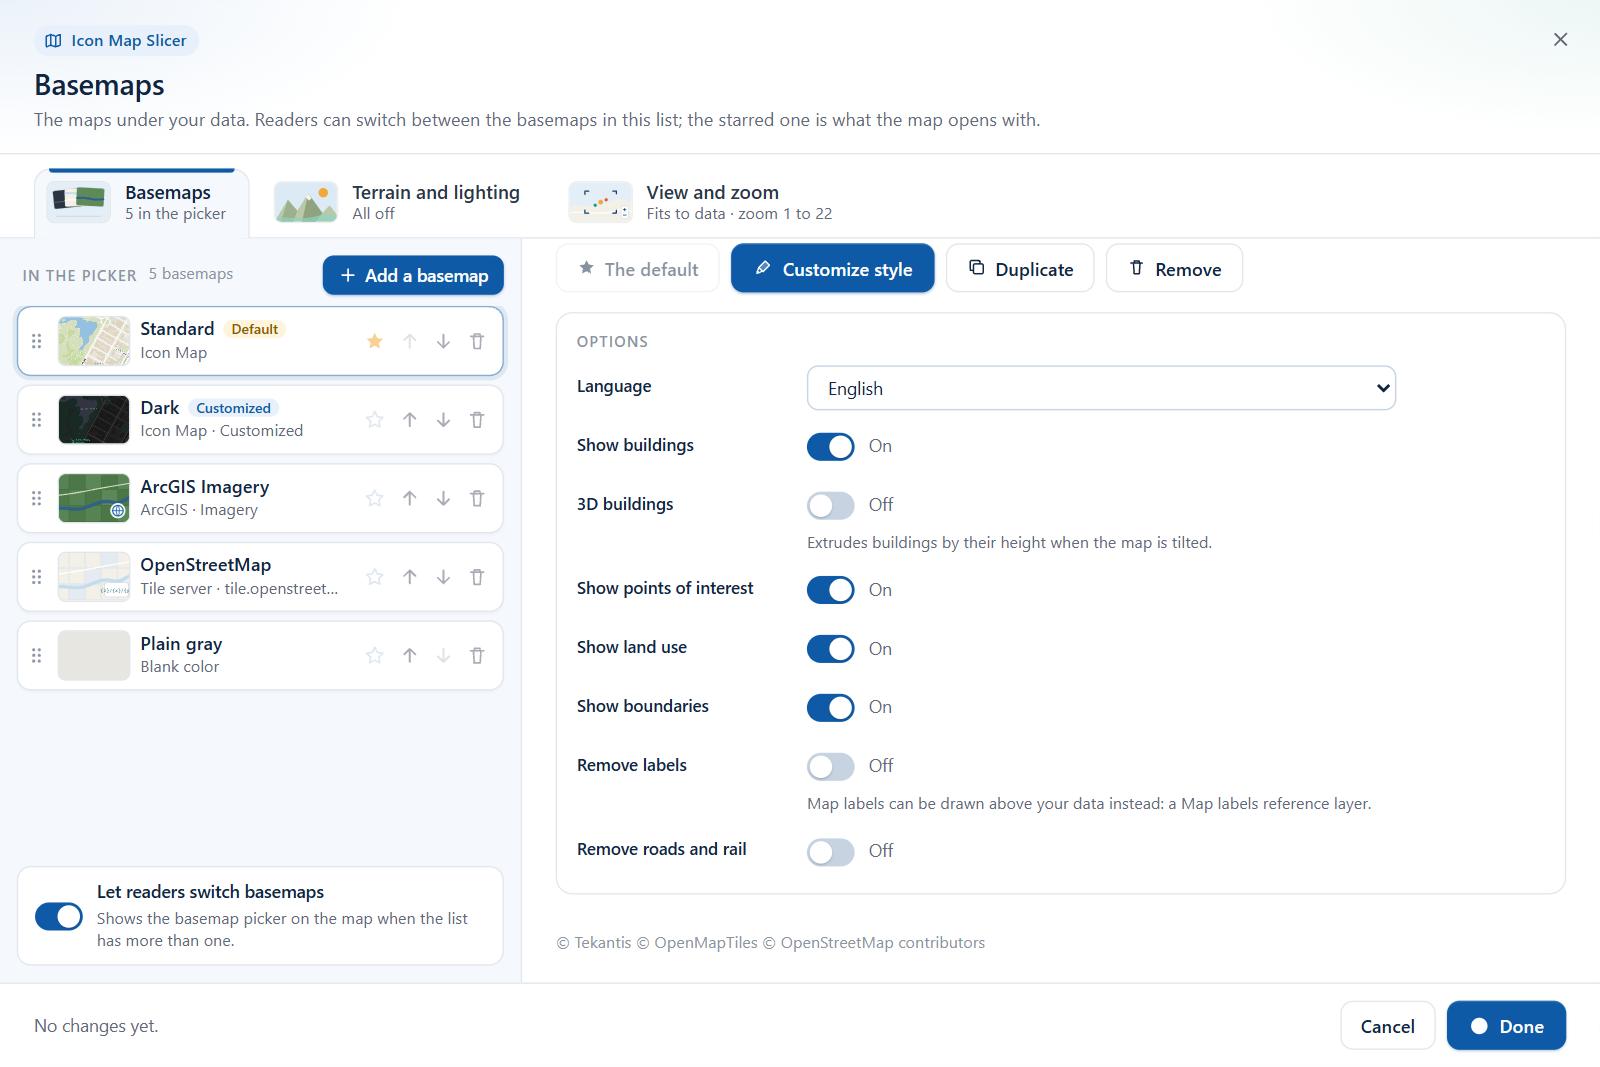This screenshot has height=1067, width=1600.
Task: Move Standard basemap down
Action: coord(443,341)
